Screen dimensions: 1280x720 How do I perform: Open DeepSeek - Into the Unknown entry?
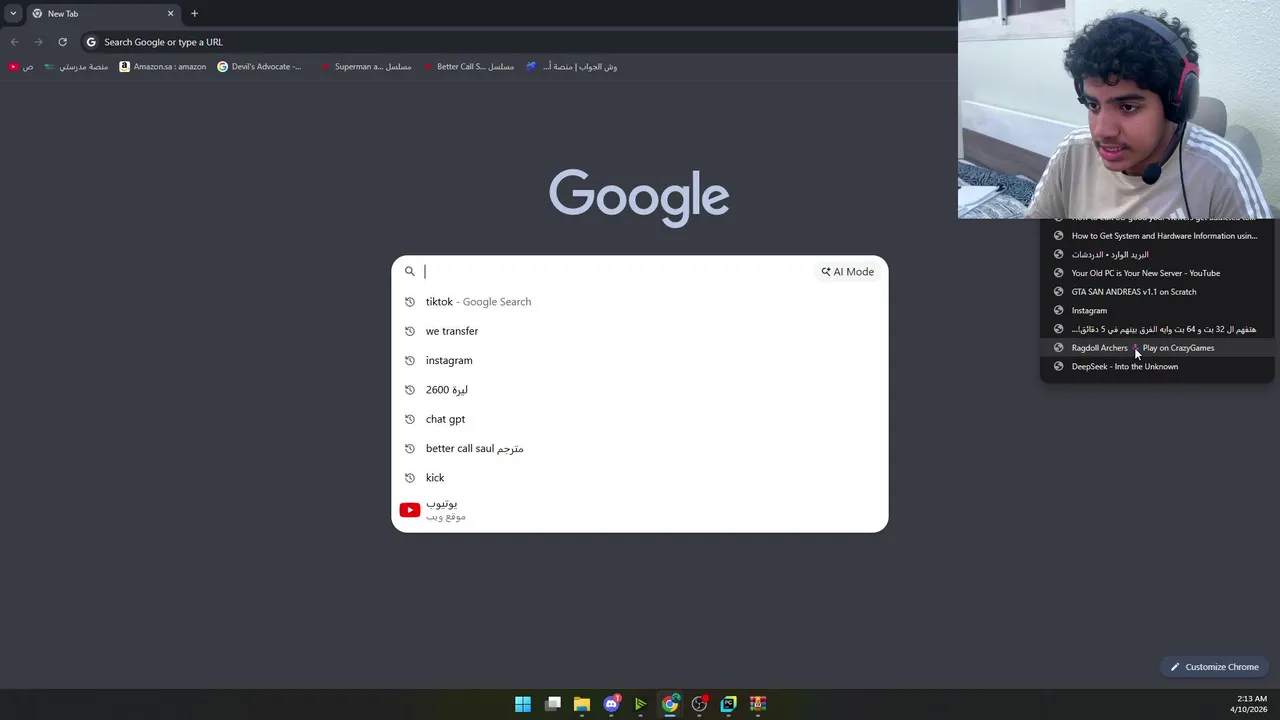coord(1158,367)
